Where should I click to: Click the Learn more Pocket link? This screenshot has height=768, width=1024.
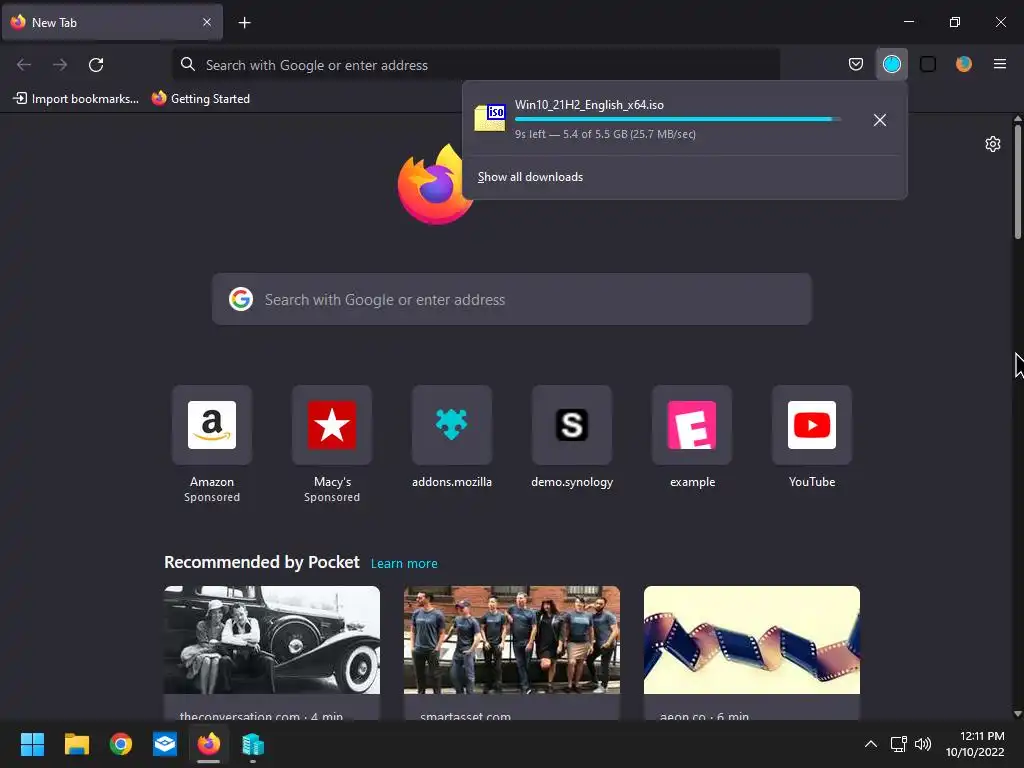404,564
